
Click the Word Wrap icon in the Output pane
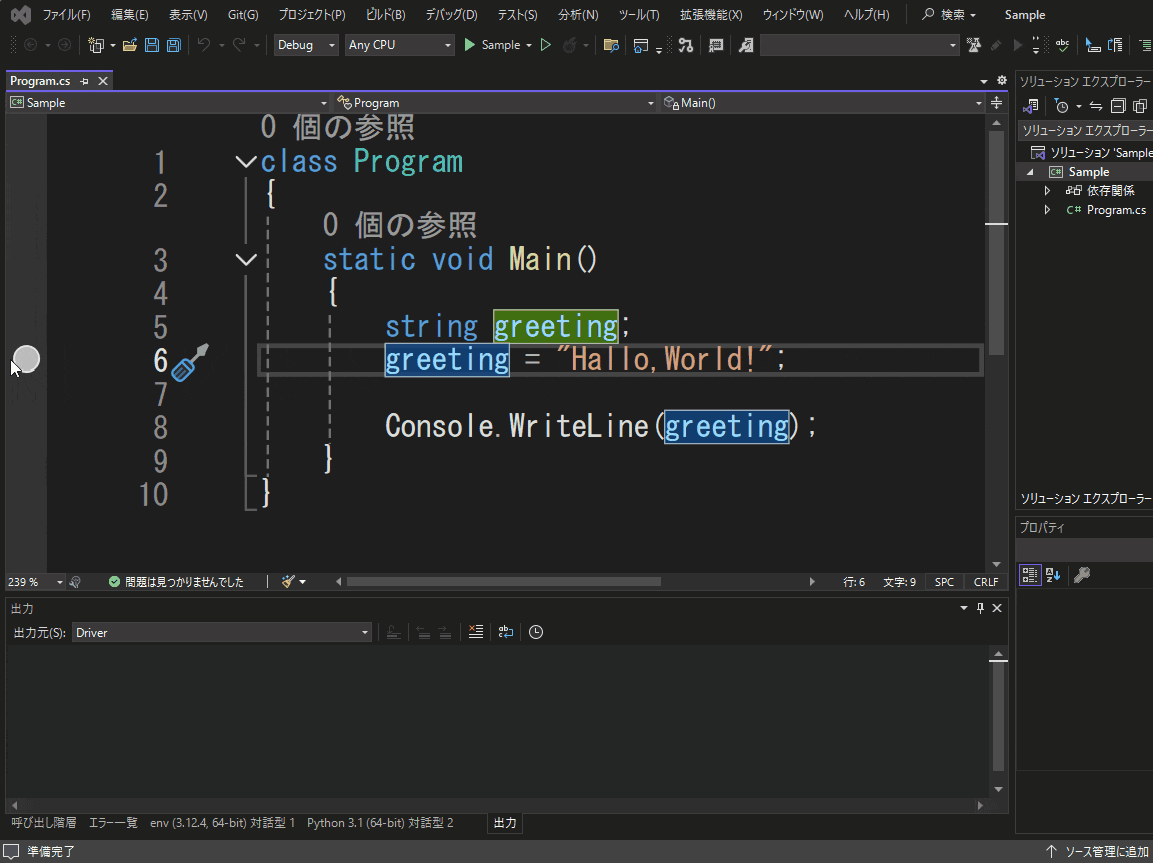tap(505, 631)
